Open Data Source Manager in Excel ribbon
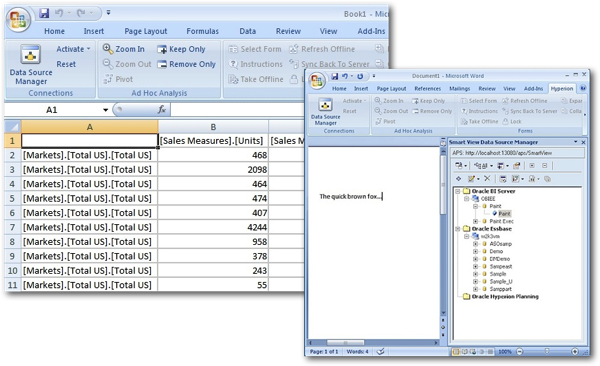 (x=31, y=64)
